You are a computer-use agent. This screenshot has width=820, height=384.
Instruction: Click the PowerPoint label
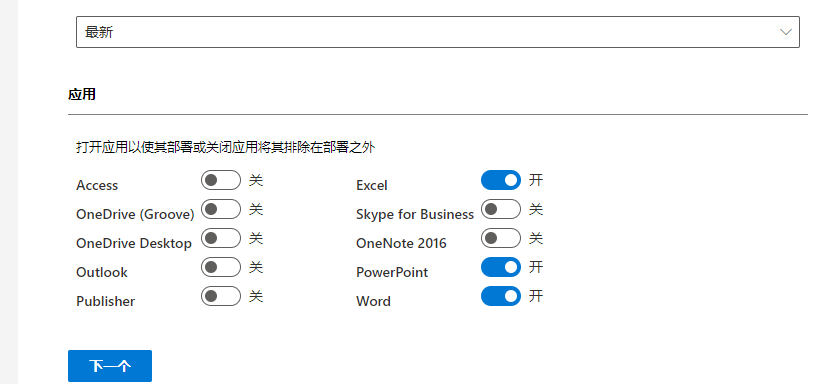click(x=392, y=272)
